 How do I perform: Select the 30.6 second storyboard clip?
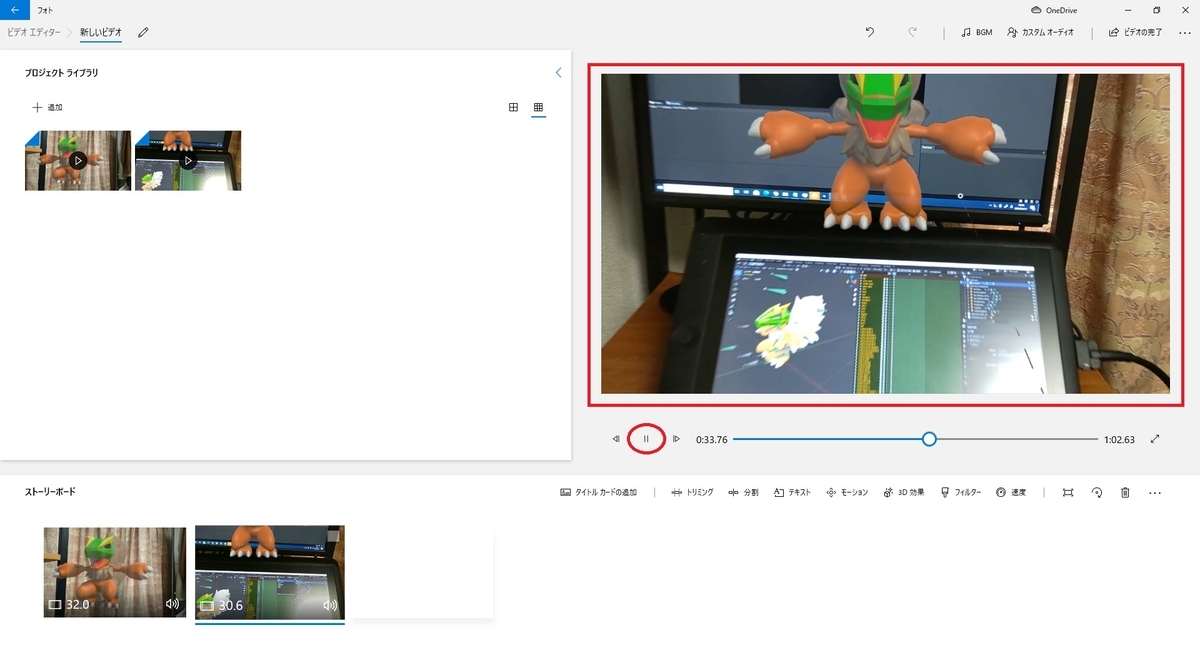click(270, 572)
